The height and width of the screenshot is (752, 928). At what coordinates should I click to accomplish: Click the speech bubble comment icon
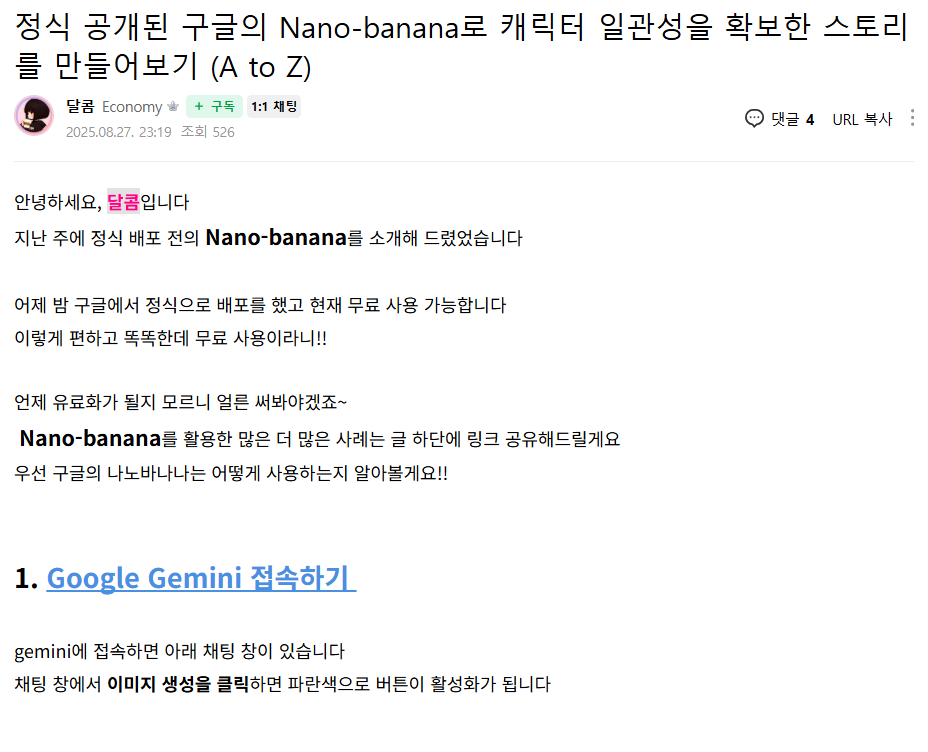coord(754,119)
